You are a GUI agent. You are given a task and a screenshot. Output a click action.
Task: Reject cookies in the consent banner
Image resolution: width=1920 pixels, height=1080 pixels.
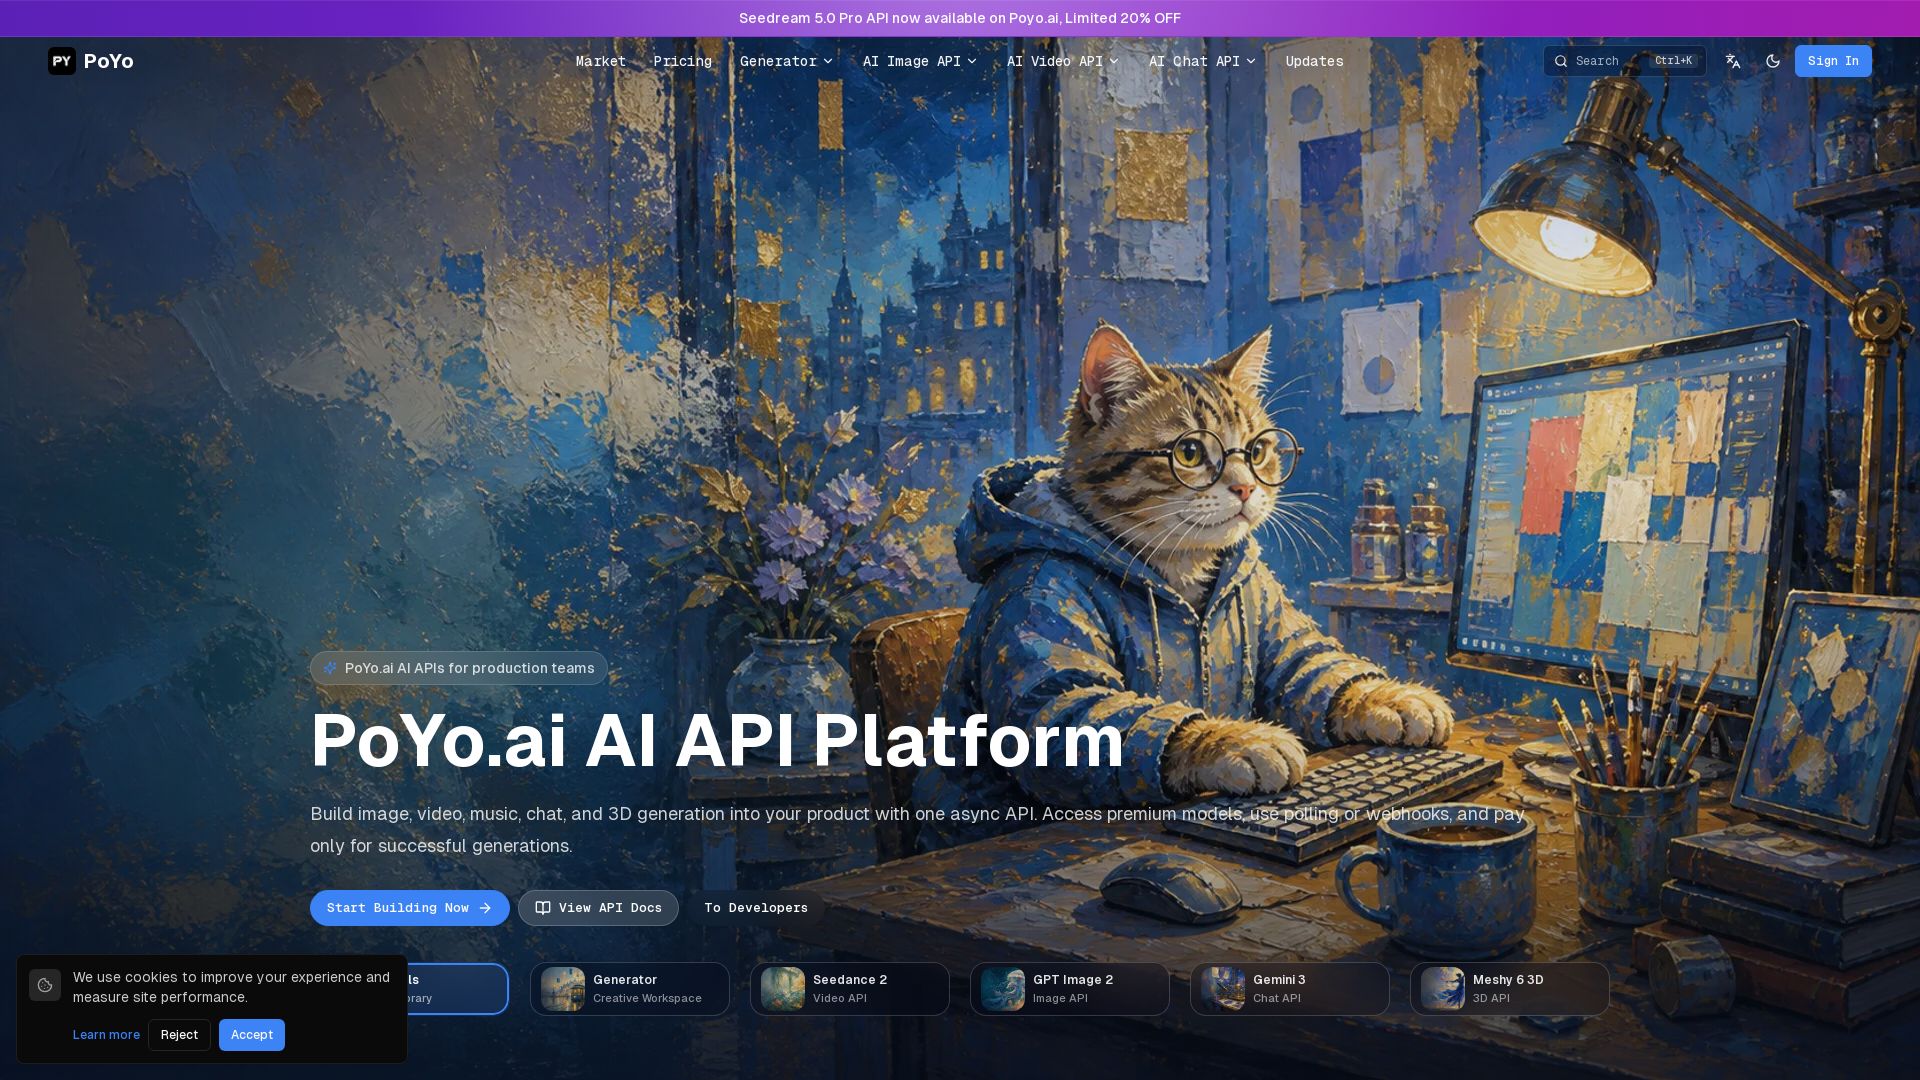(180, 1035)
